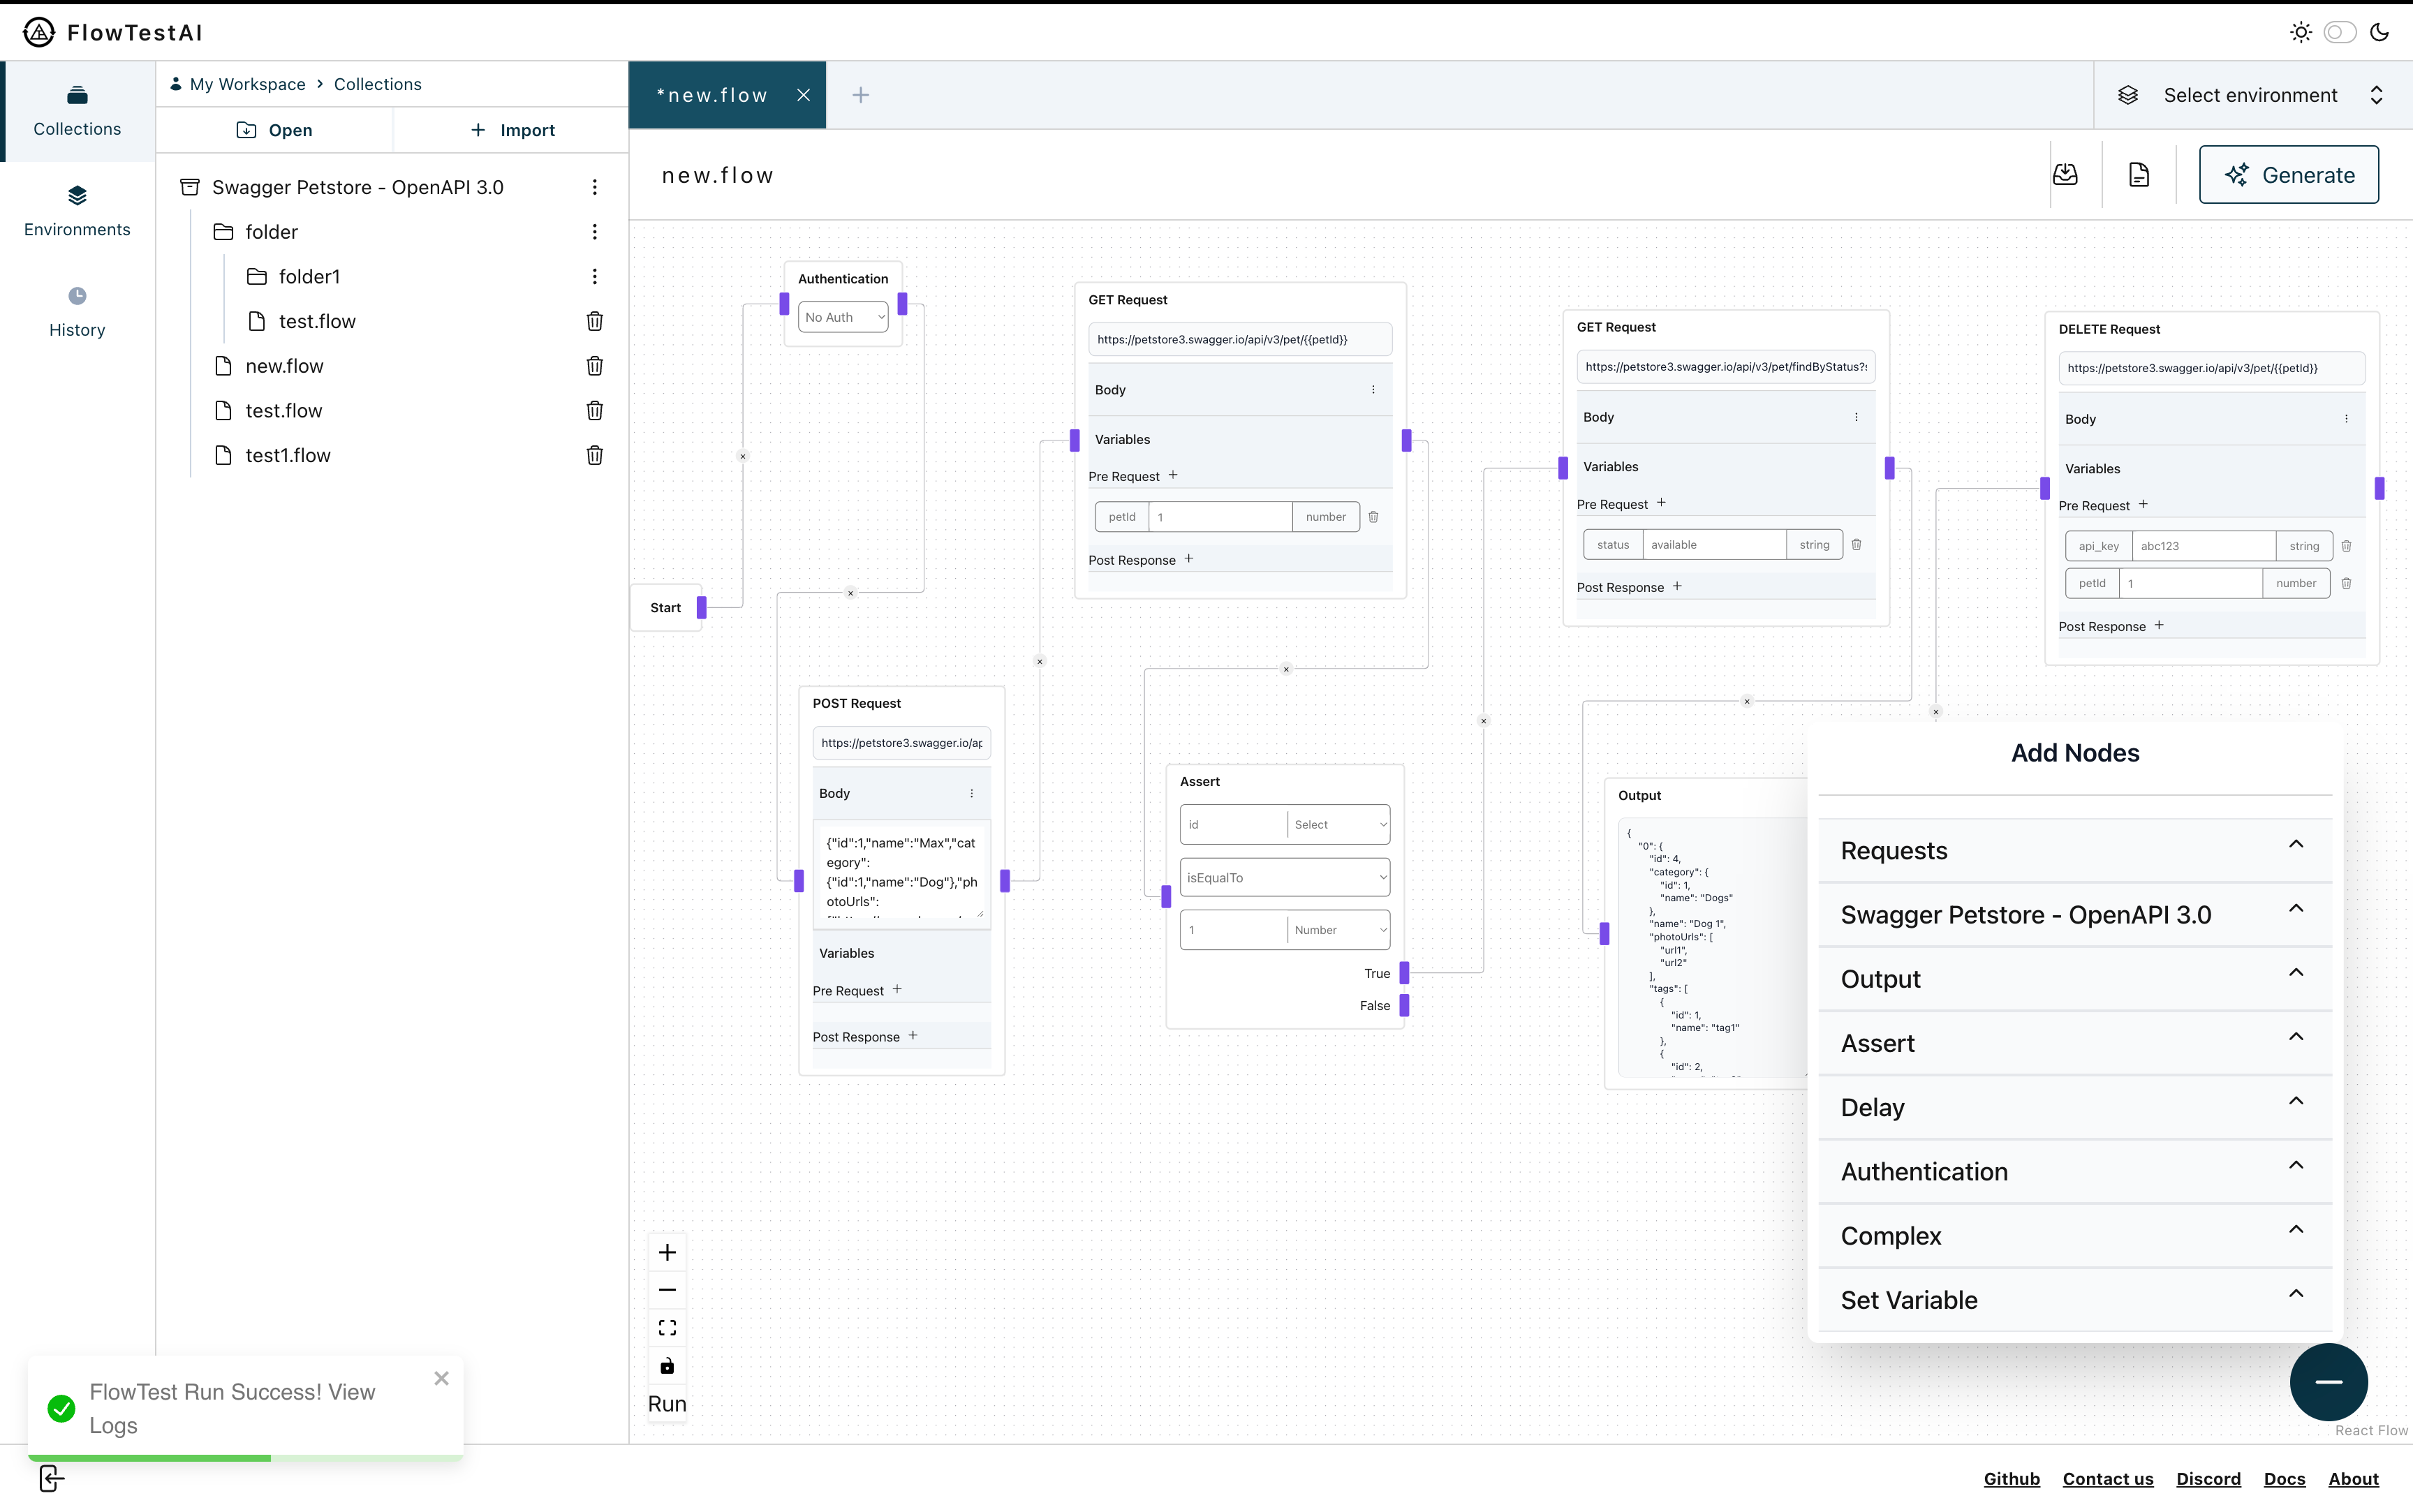Add a new flow tab with plus
Screen dimensions: 2413x1512
[860, 95]
